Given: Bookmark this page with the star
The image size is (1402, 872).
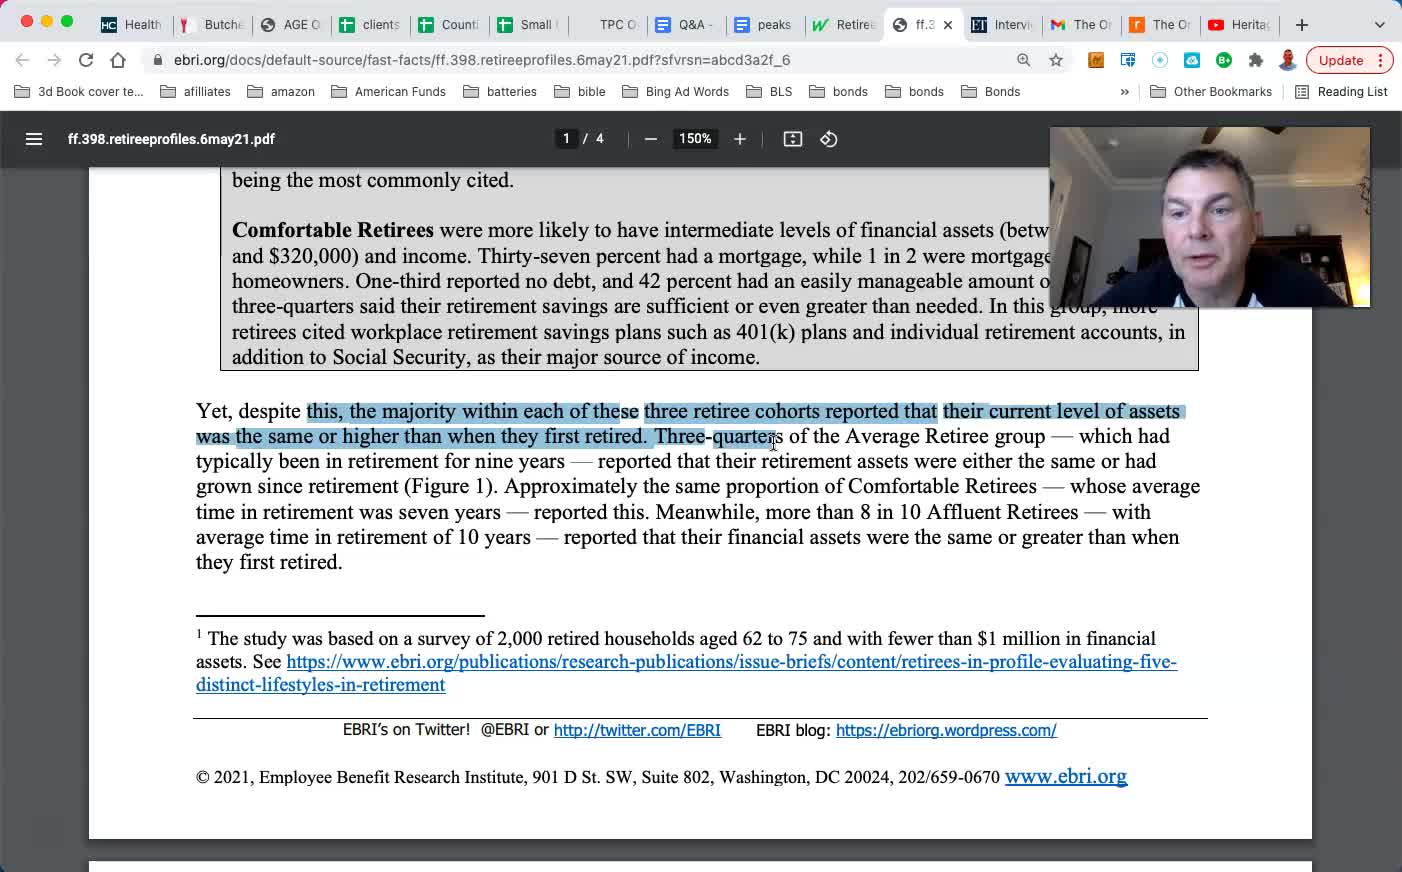Looking at the screenshot, I should [x=1056, y=60].
